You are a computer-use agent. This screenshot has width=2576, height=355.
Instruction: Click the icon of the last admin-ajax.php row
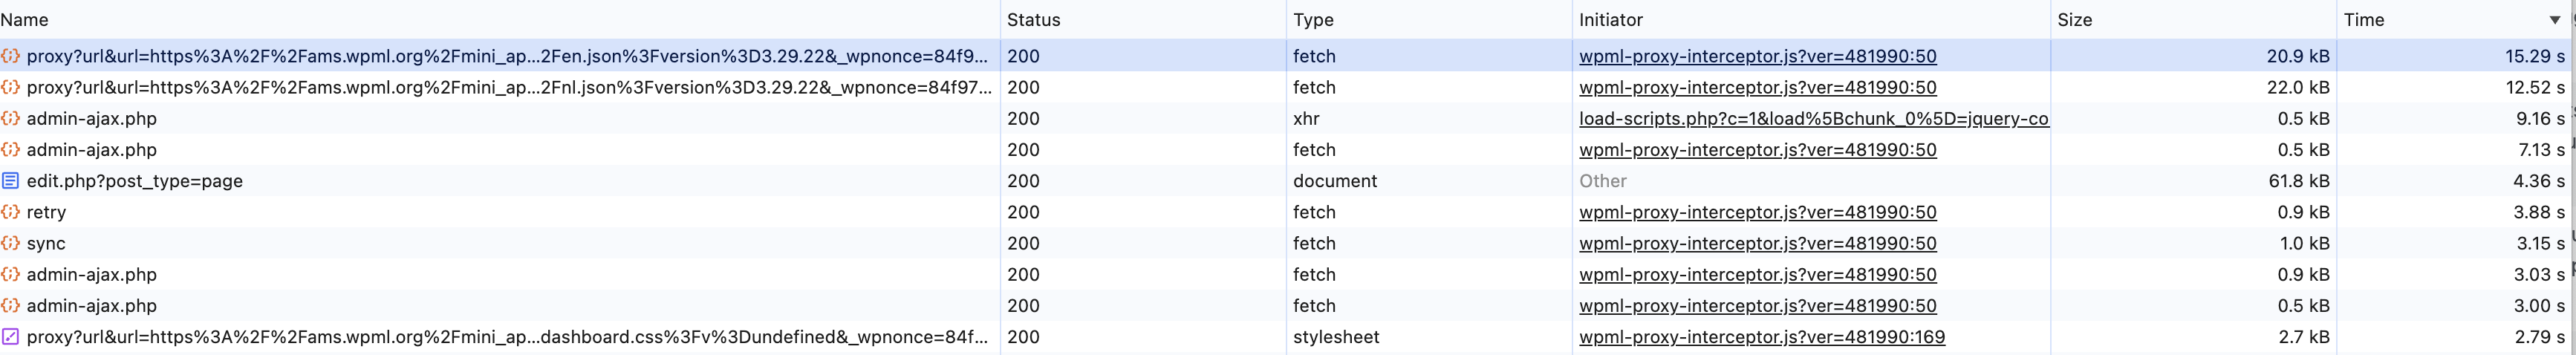click(11, 305)
